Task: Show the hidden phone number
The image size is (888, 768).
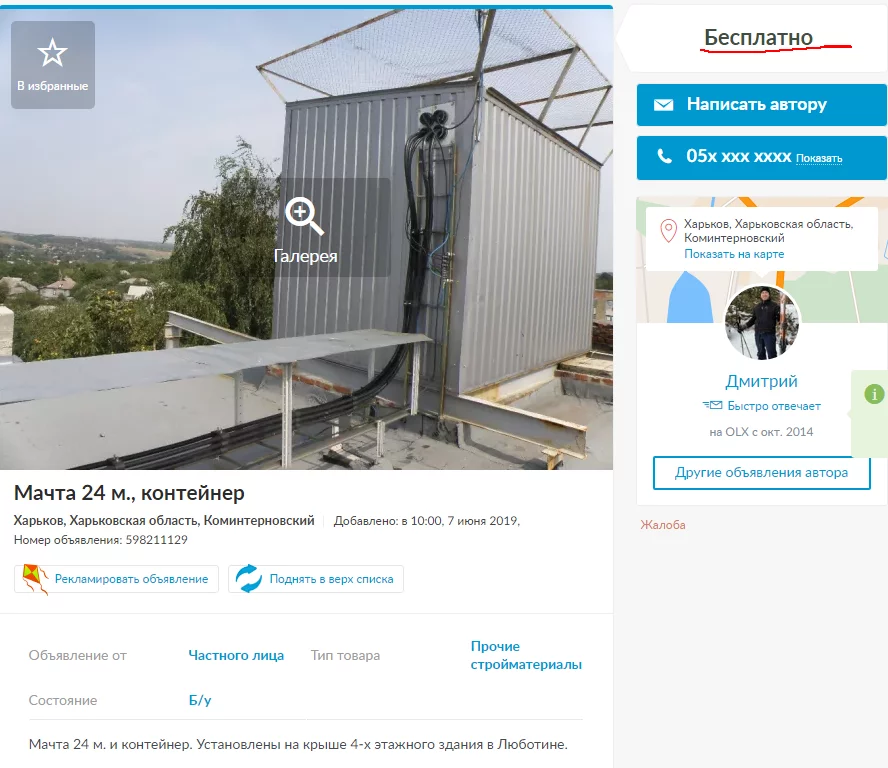Action: click(818, 159)
